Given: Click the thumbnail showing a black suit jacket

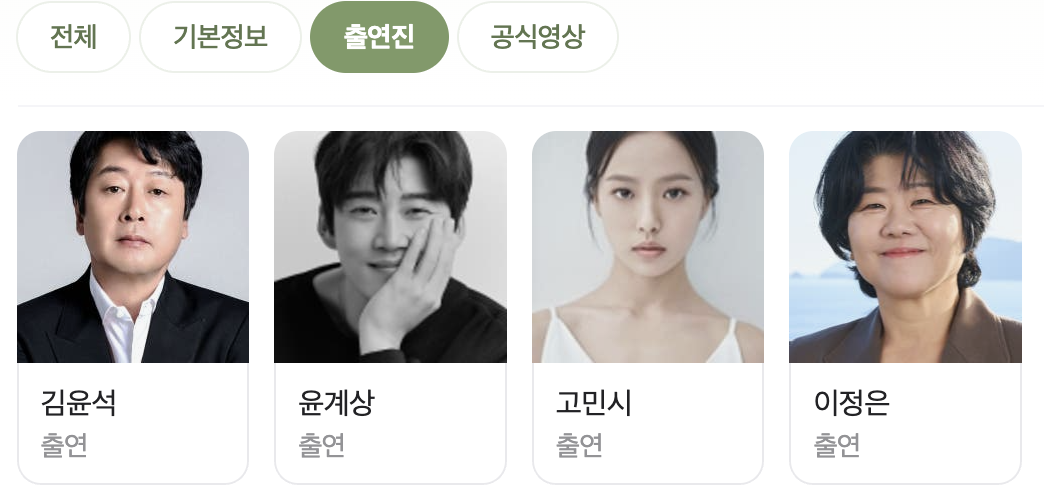Looking at the screenshot, I should pyautogui.click(x=133, y=247).
